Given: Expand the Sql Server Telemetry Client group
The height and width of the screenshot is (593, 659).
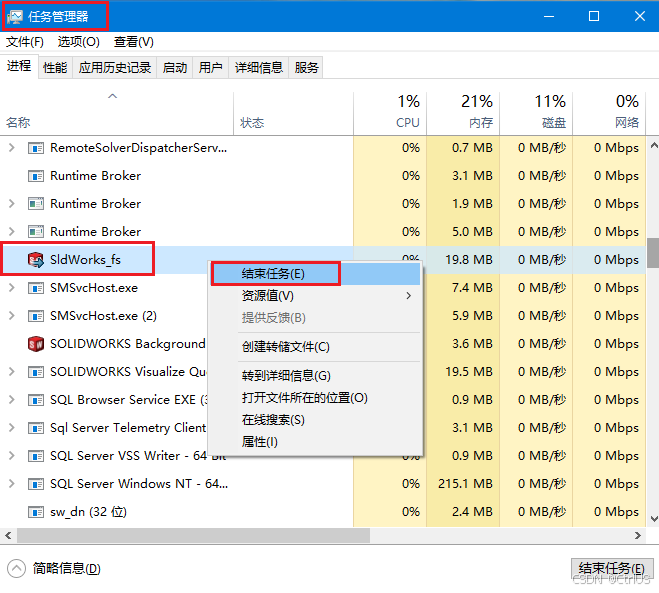Looking at the screenshot, I should pos(12,428).
